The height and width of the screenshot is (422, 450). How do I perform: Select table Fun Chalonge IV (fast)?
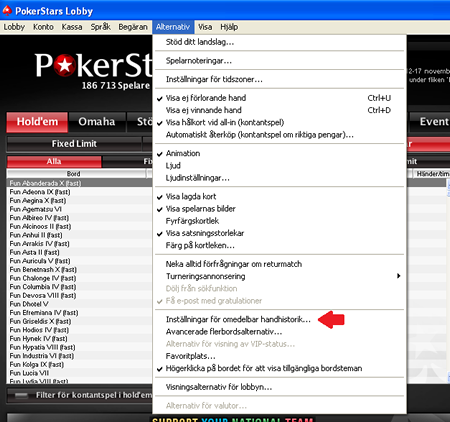[79, 278]
